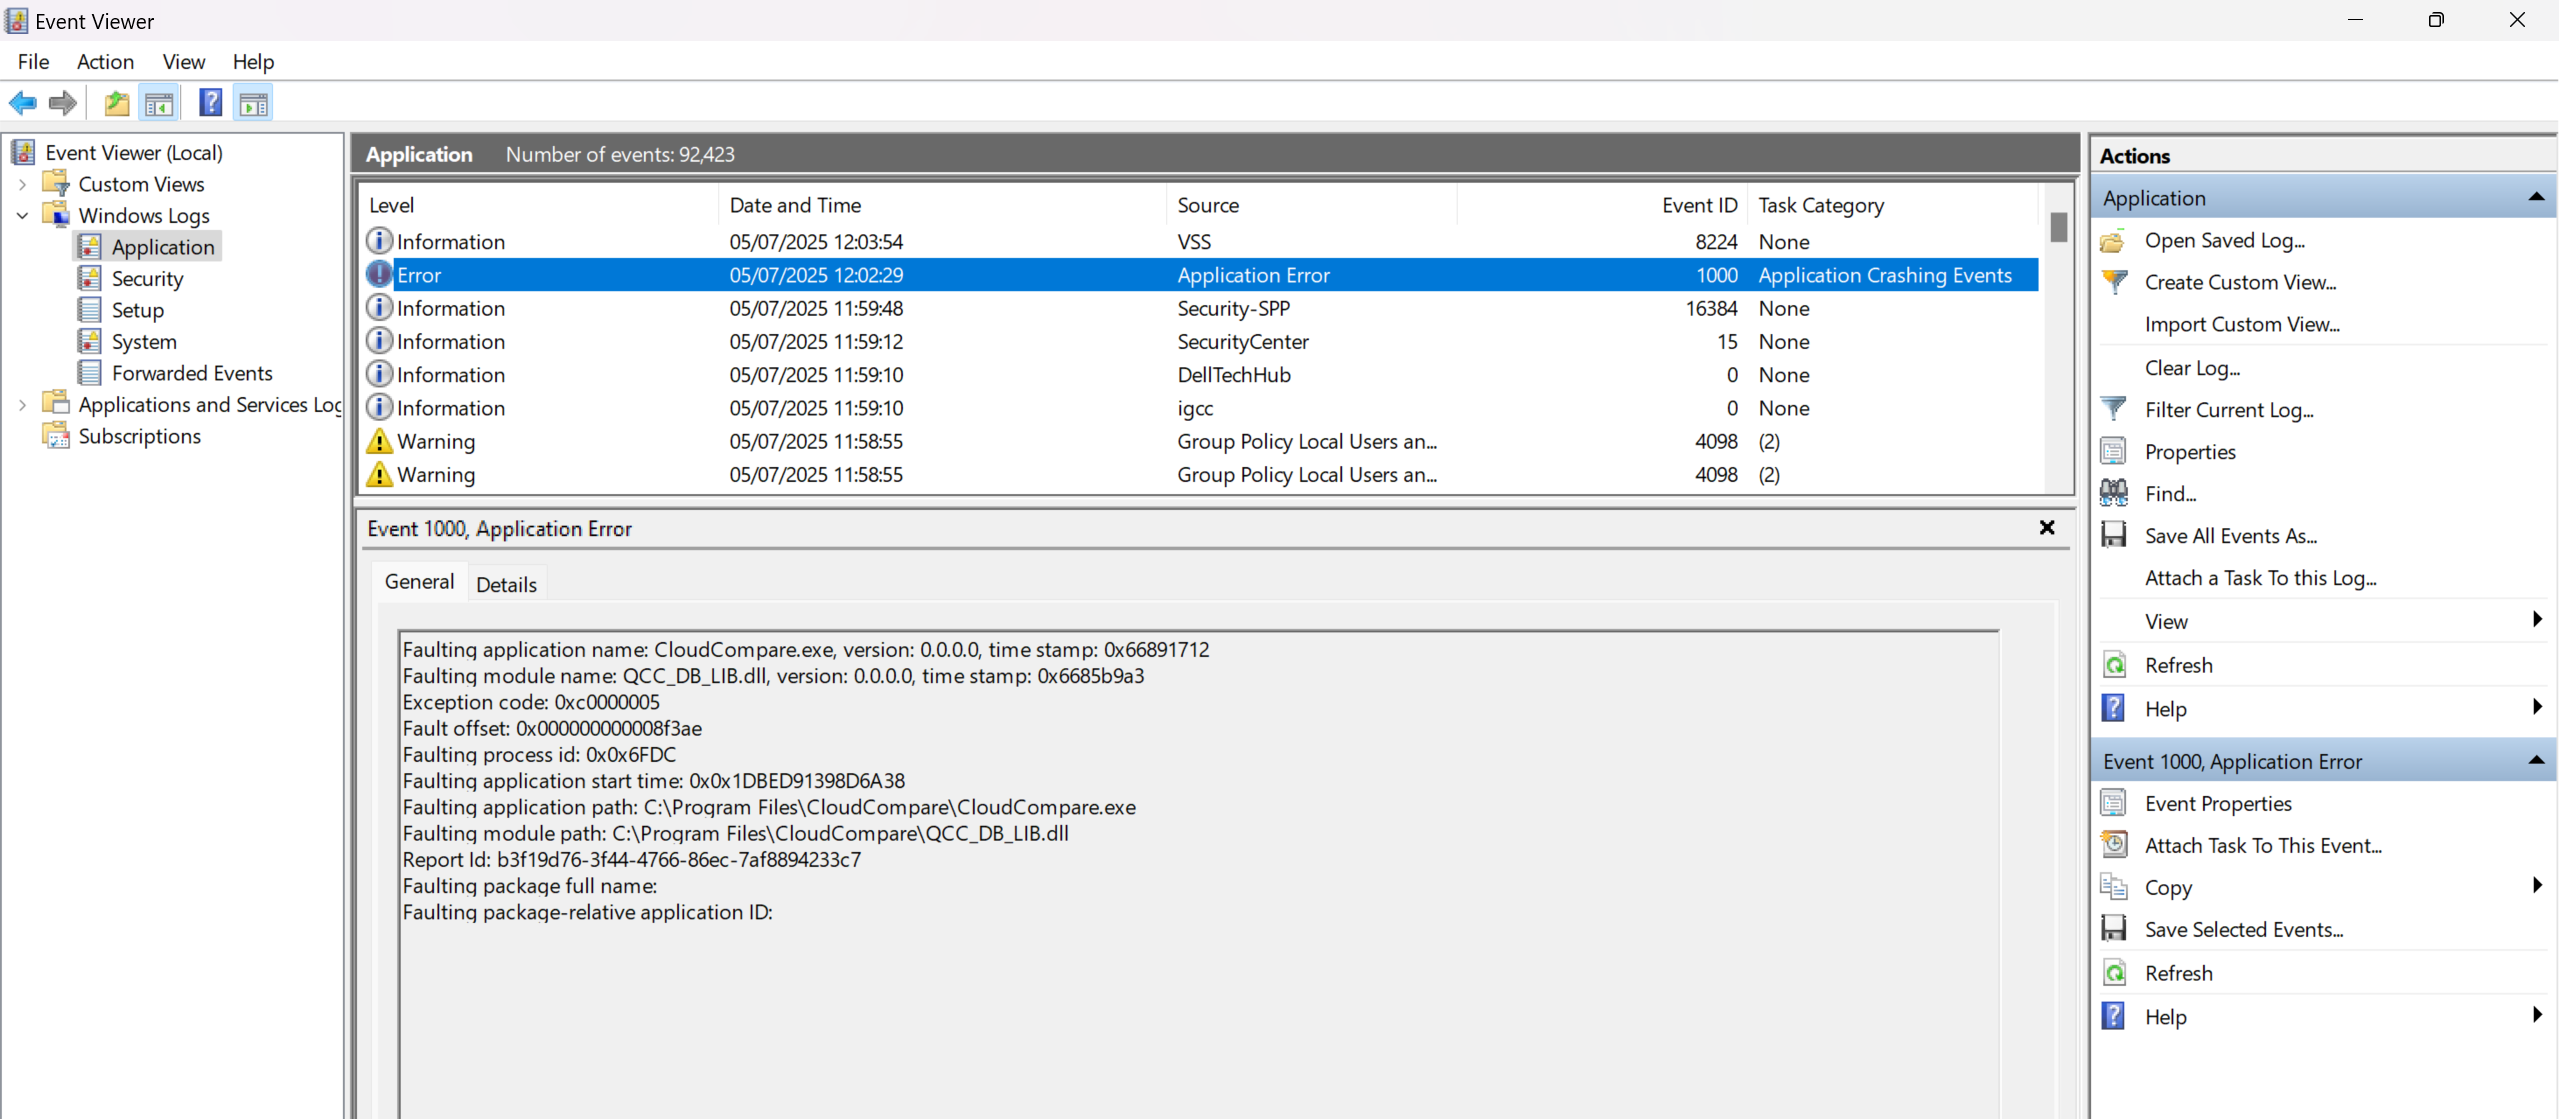Click Clear Log in Actions pane

click(2192, 368)
